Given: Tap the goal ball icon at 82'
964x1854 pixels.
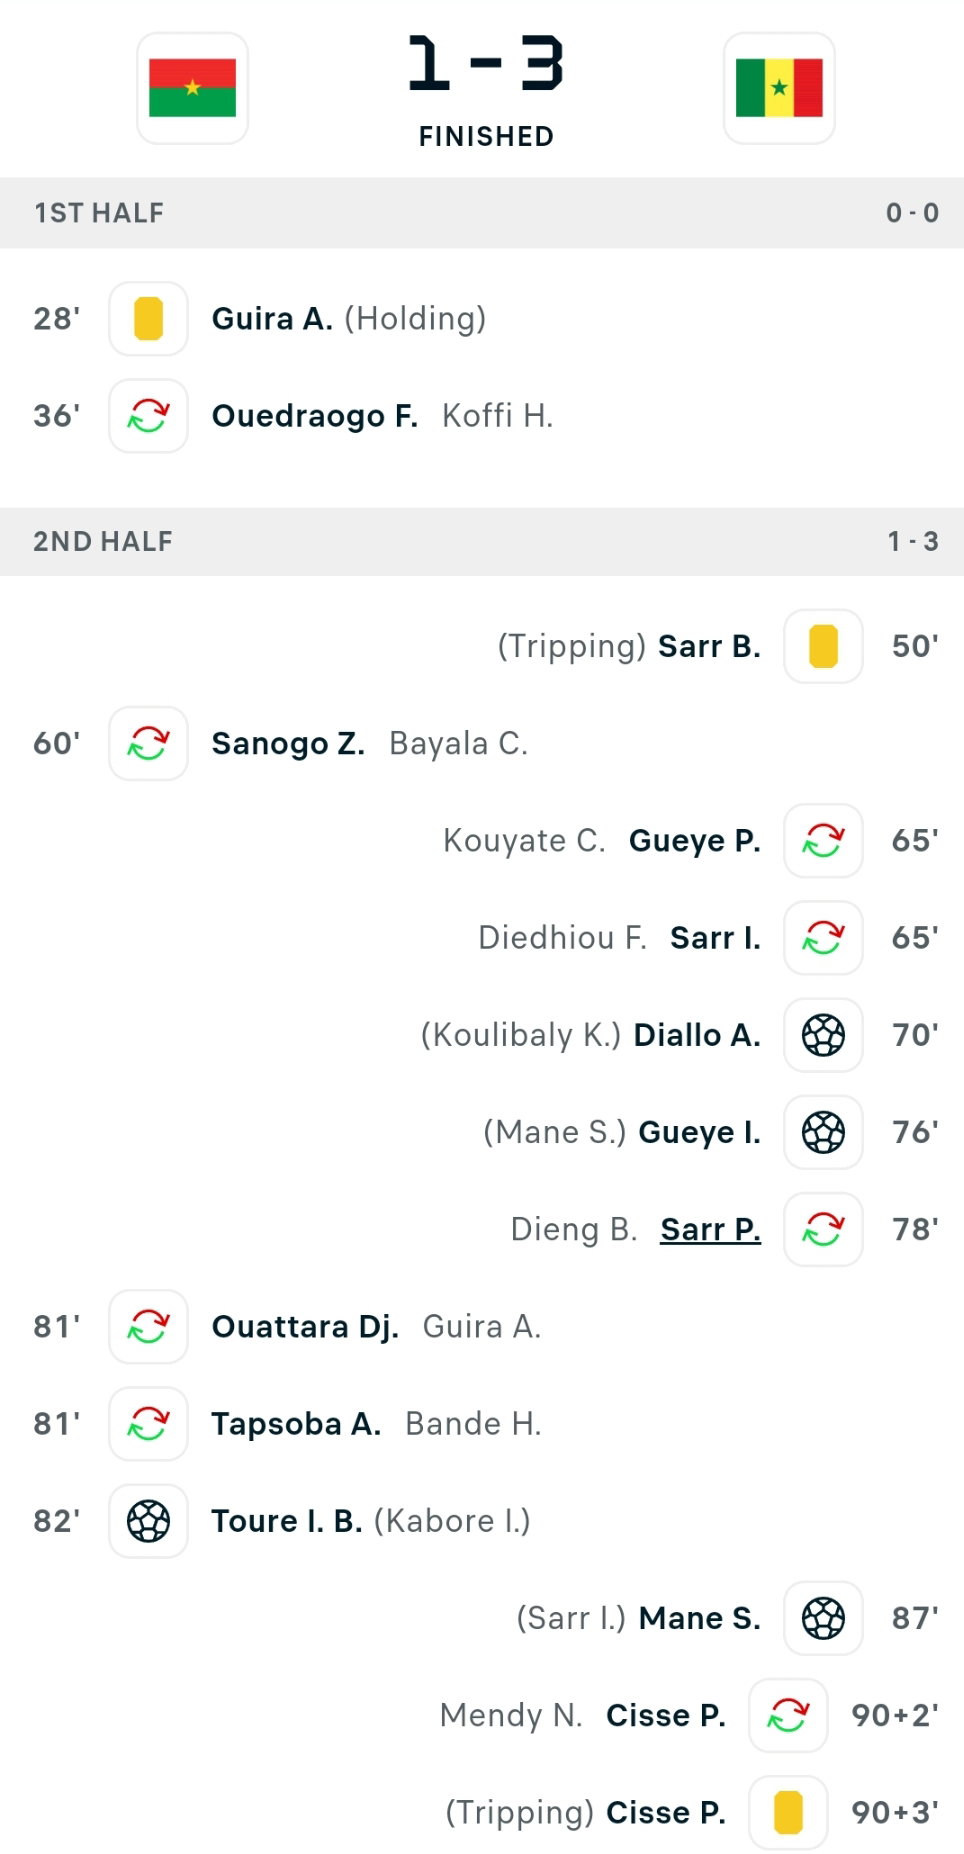Looking at the screenshot, I should tap(148, 1521).
